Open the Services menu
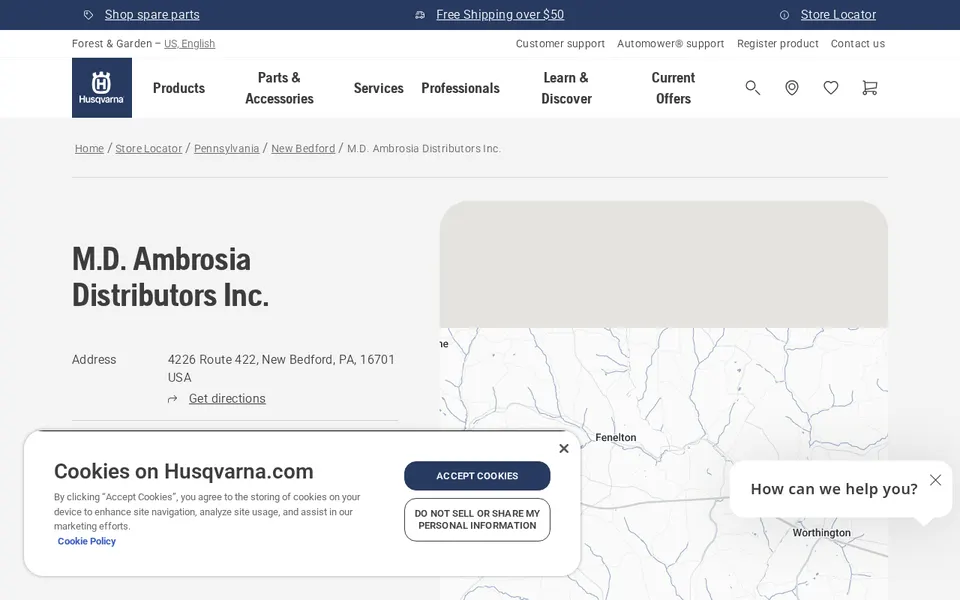 coord(378,88)
